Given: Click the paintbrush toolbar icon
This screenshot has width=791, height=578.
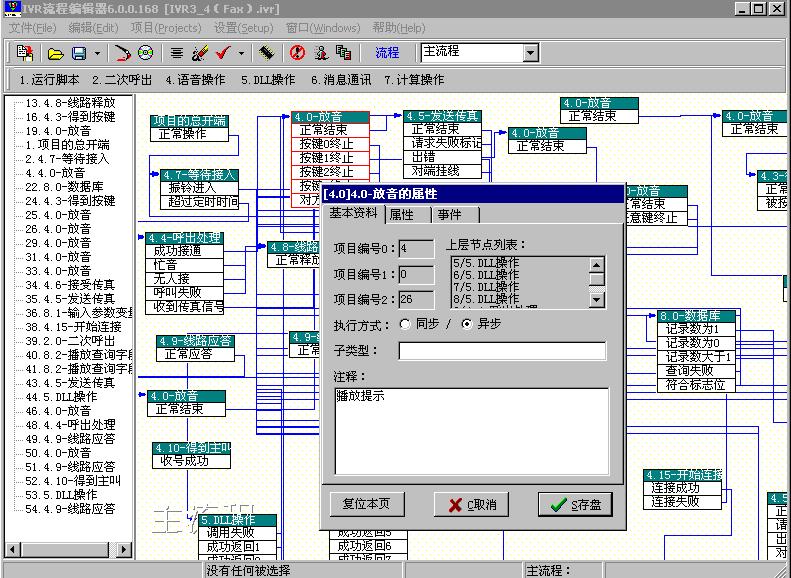Looking at the screenshot, I should pos(200,52).
